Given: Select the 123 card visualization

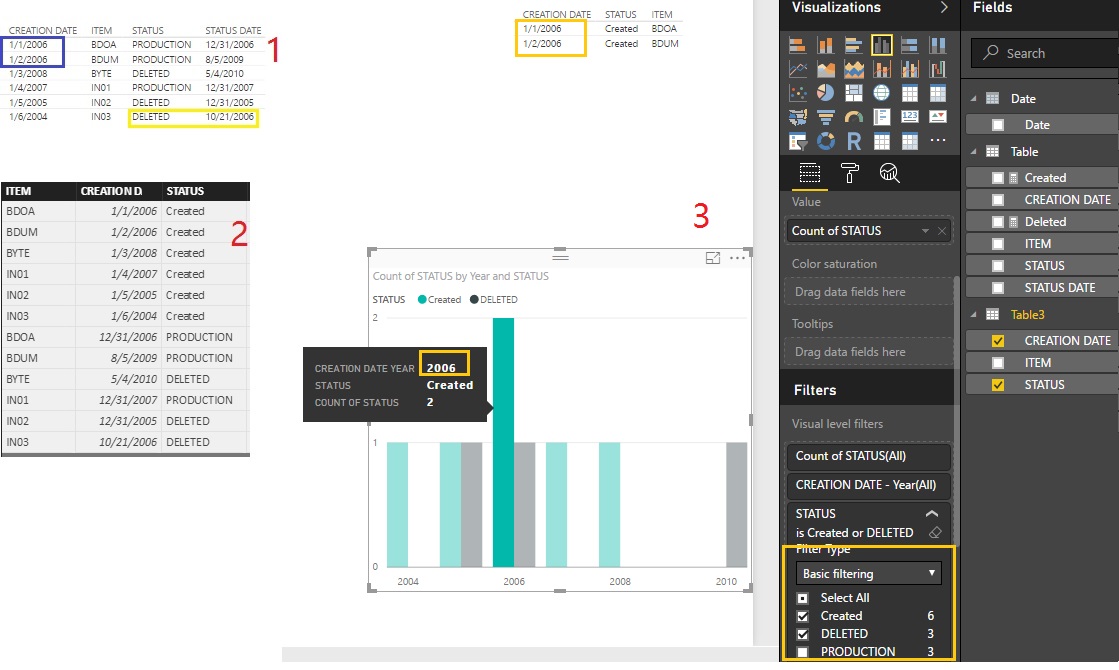Looking at the screenshot, I should point(909,117).
